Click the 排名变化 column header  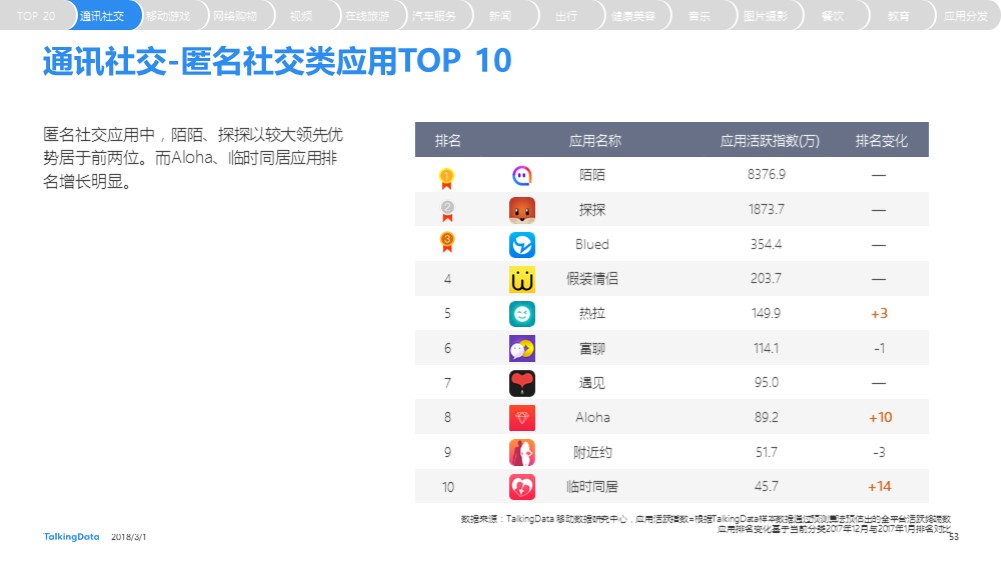[881, 140]
